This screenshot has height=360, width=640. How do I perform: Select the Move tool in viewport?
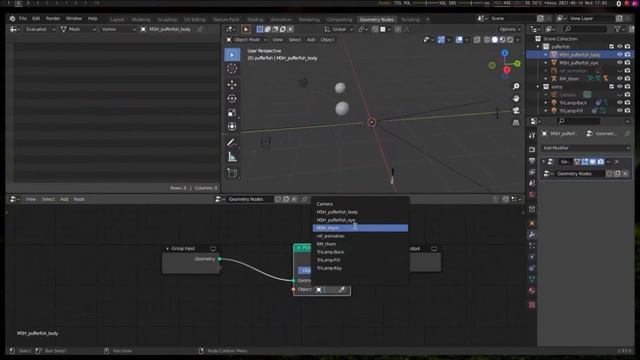coord(232,84)
